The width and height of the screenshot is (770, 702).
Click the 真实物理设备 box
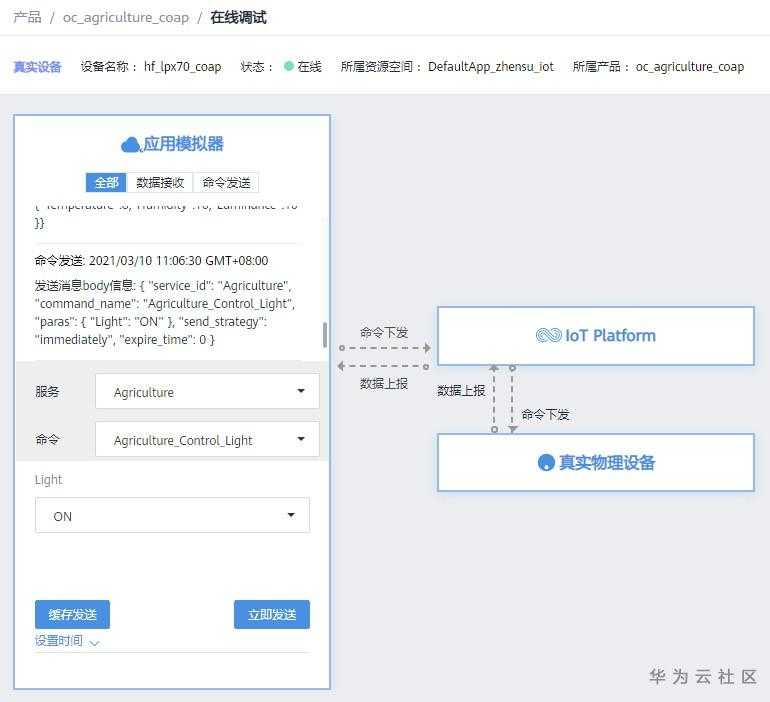[x=596, y=462]
